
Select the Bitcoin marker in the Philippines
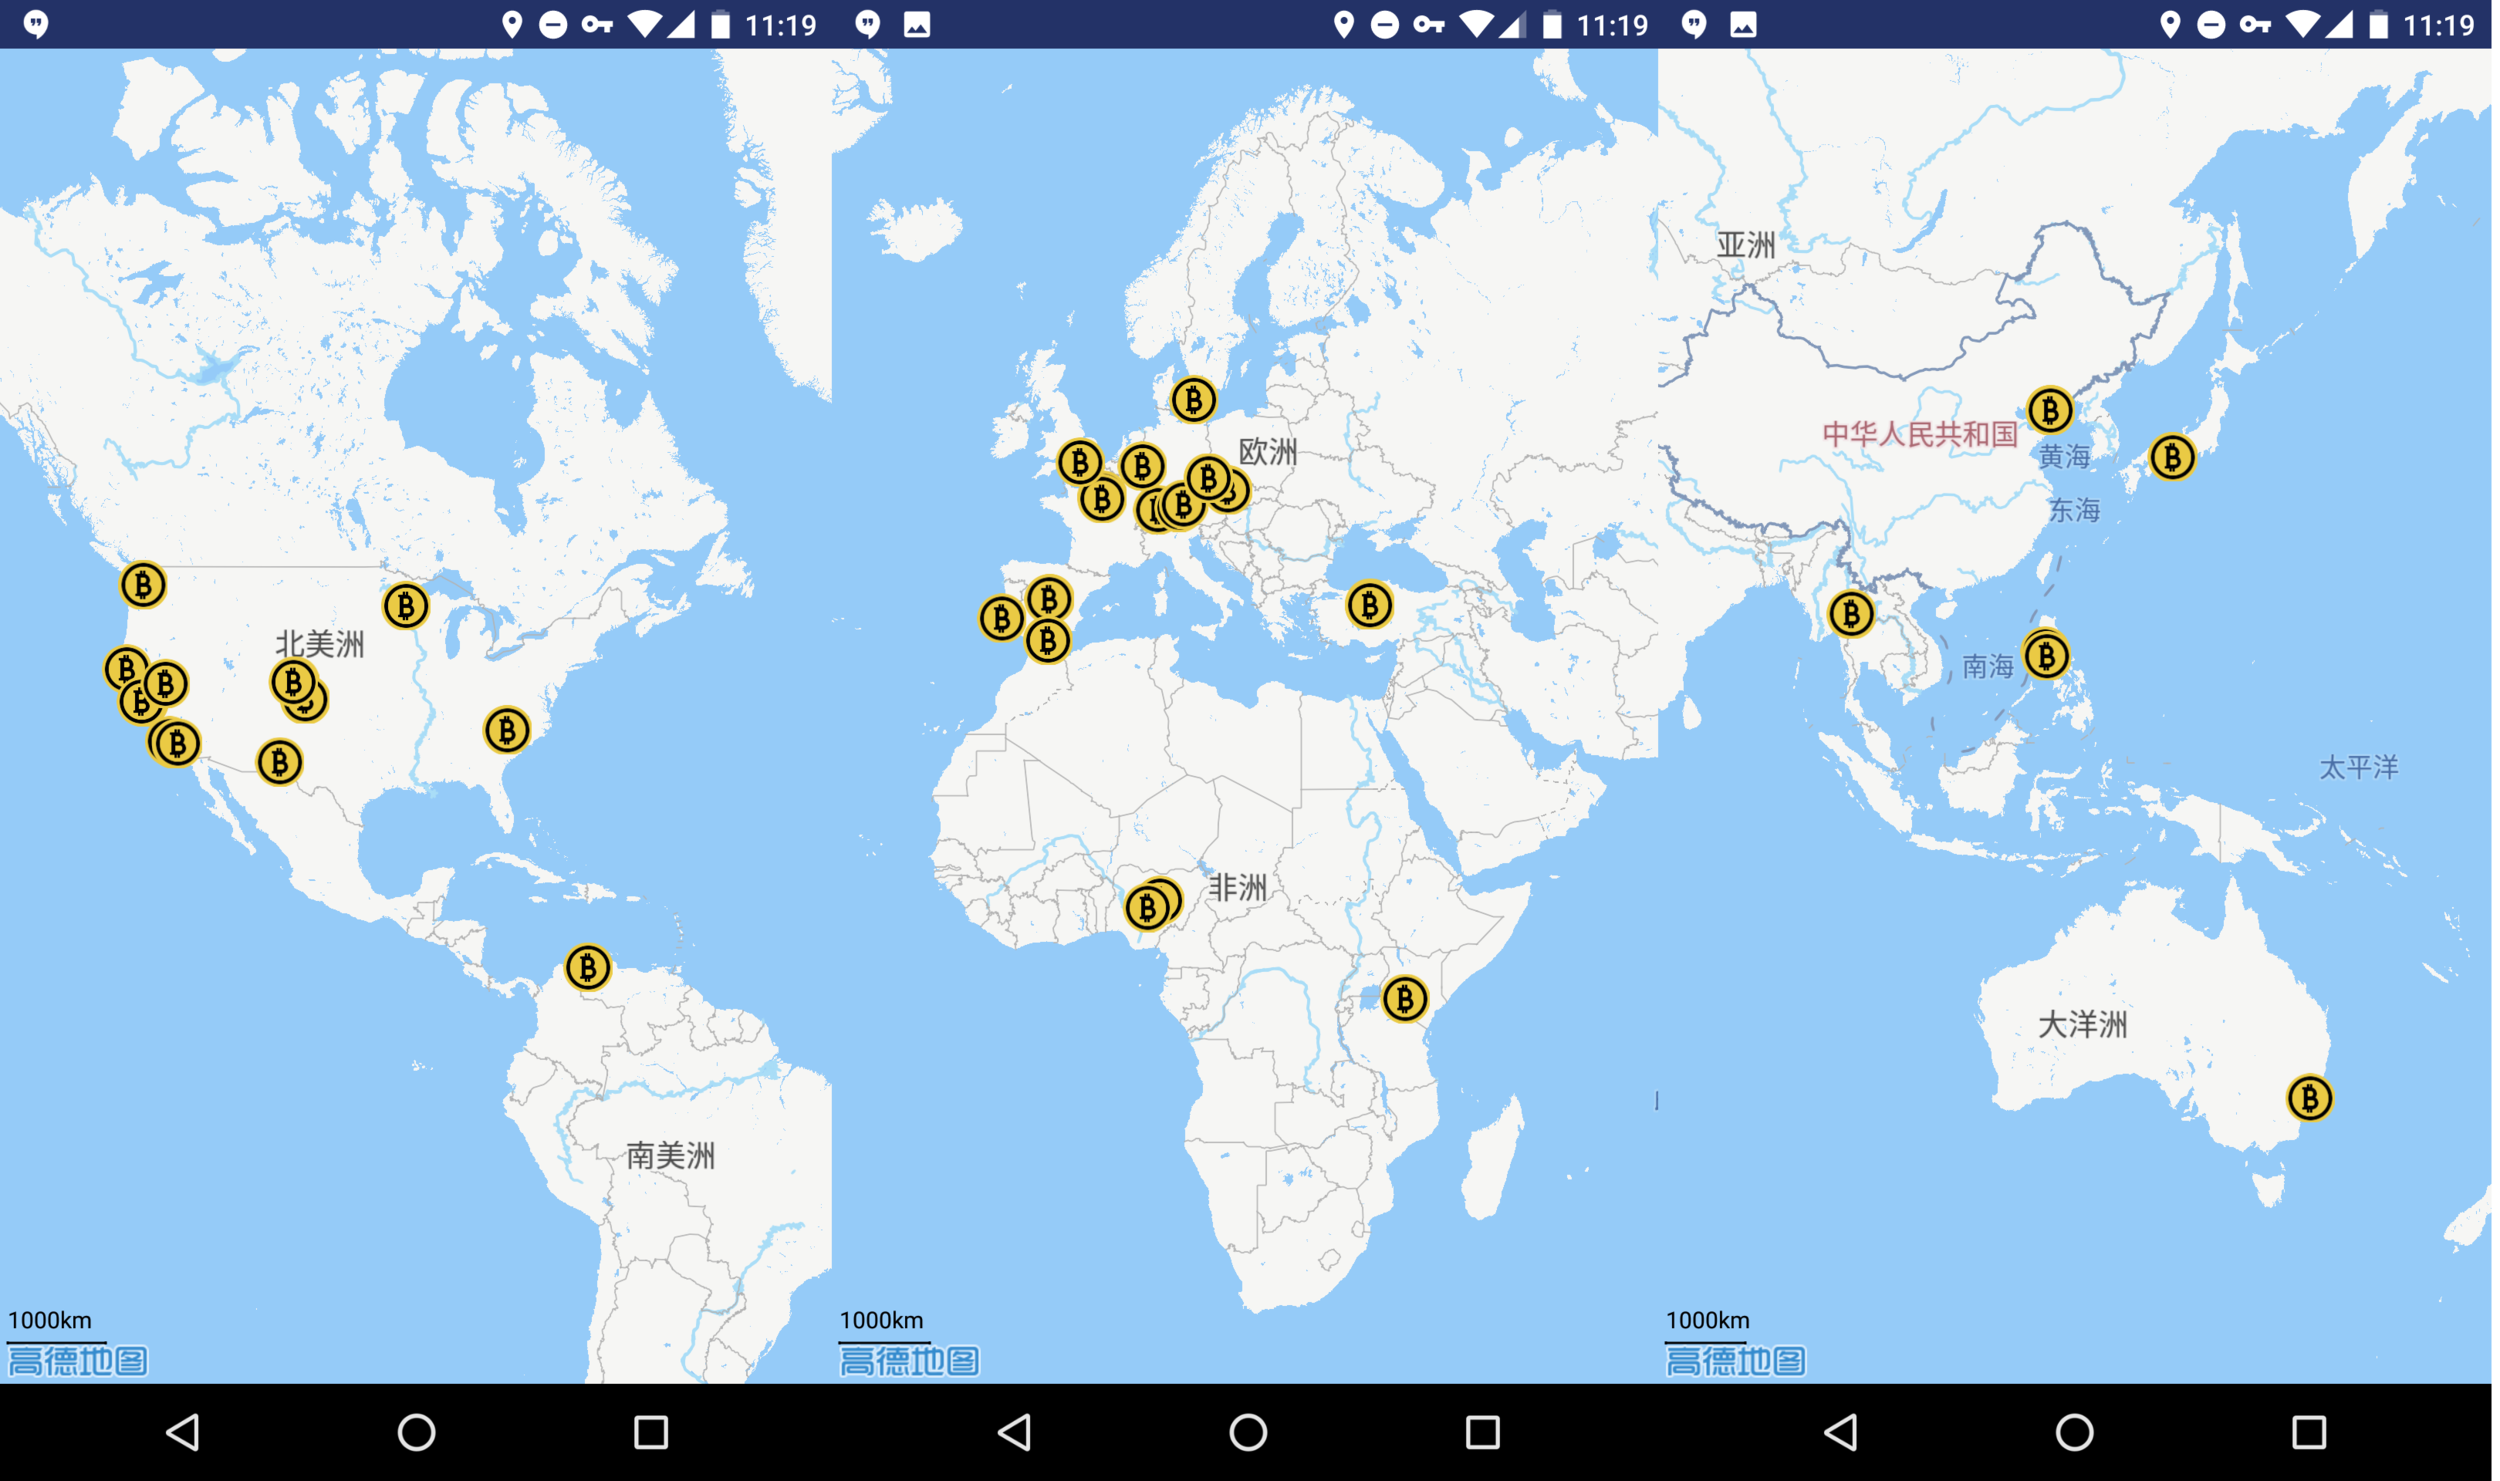(x=2046, y=657)
